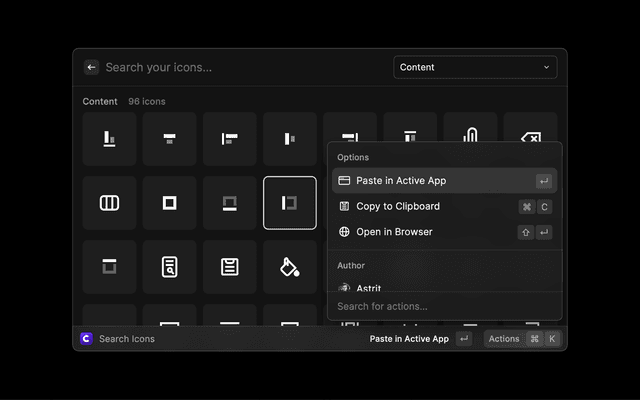The width and height of the screenshot is (640, 400).
Task: Click the back arrow button
Action: click(91, 67)
